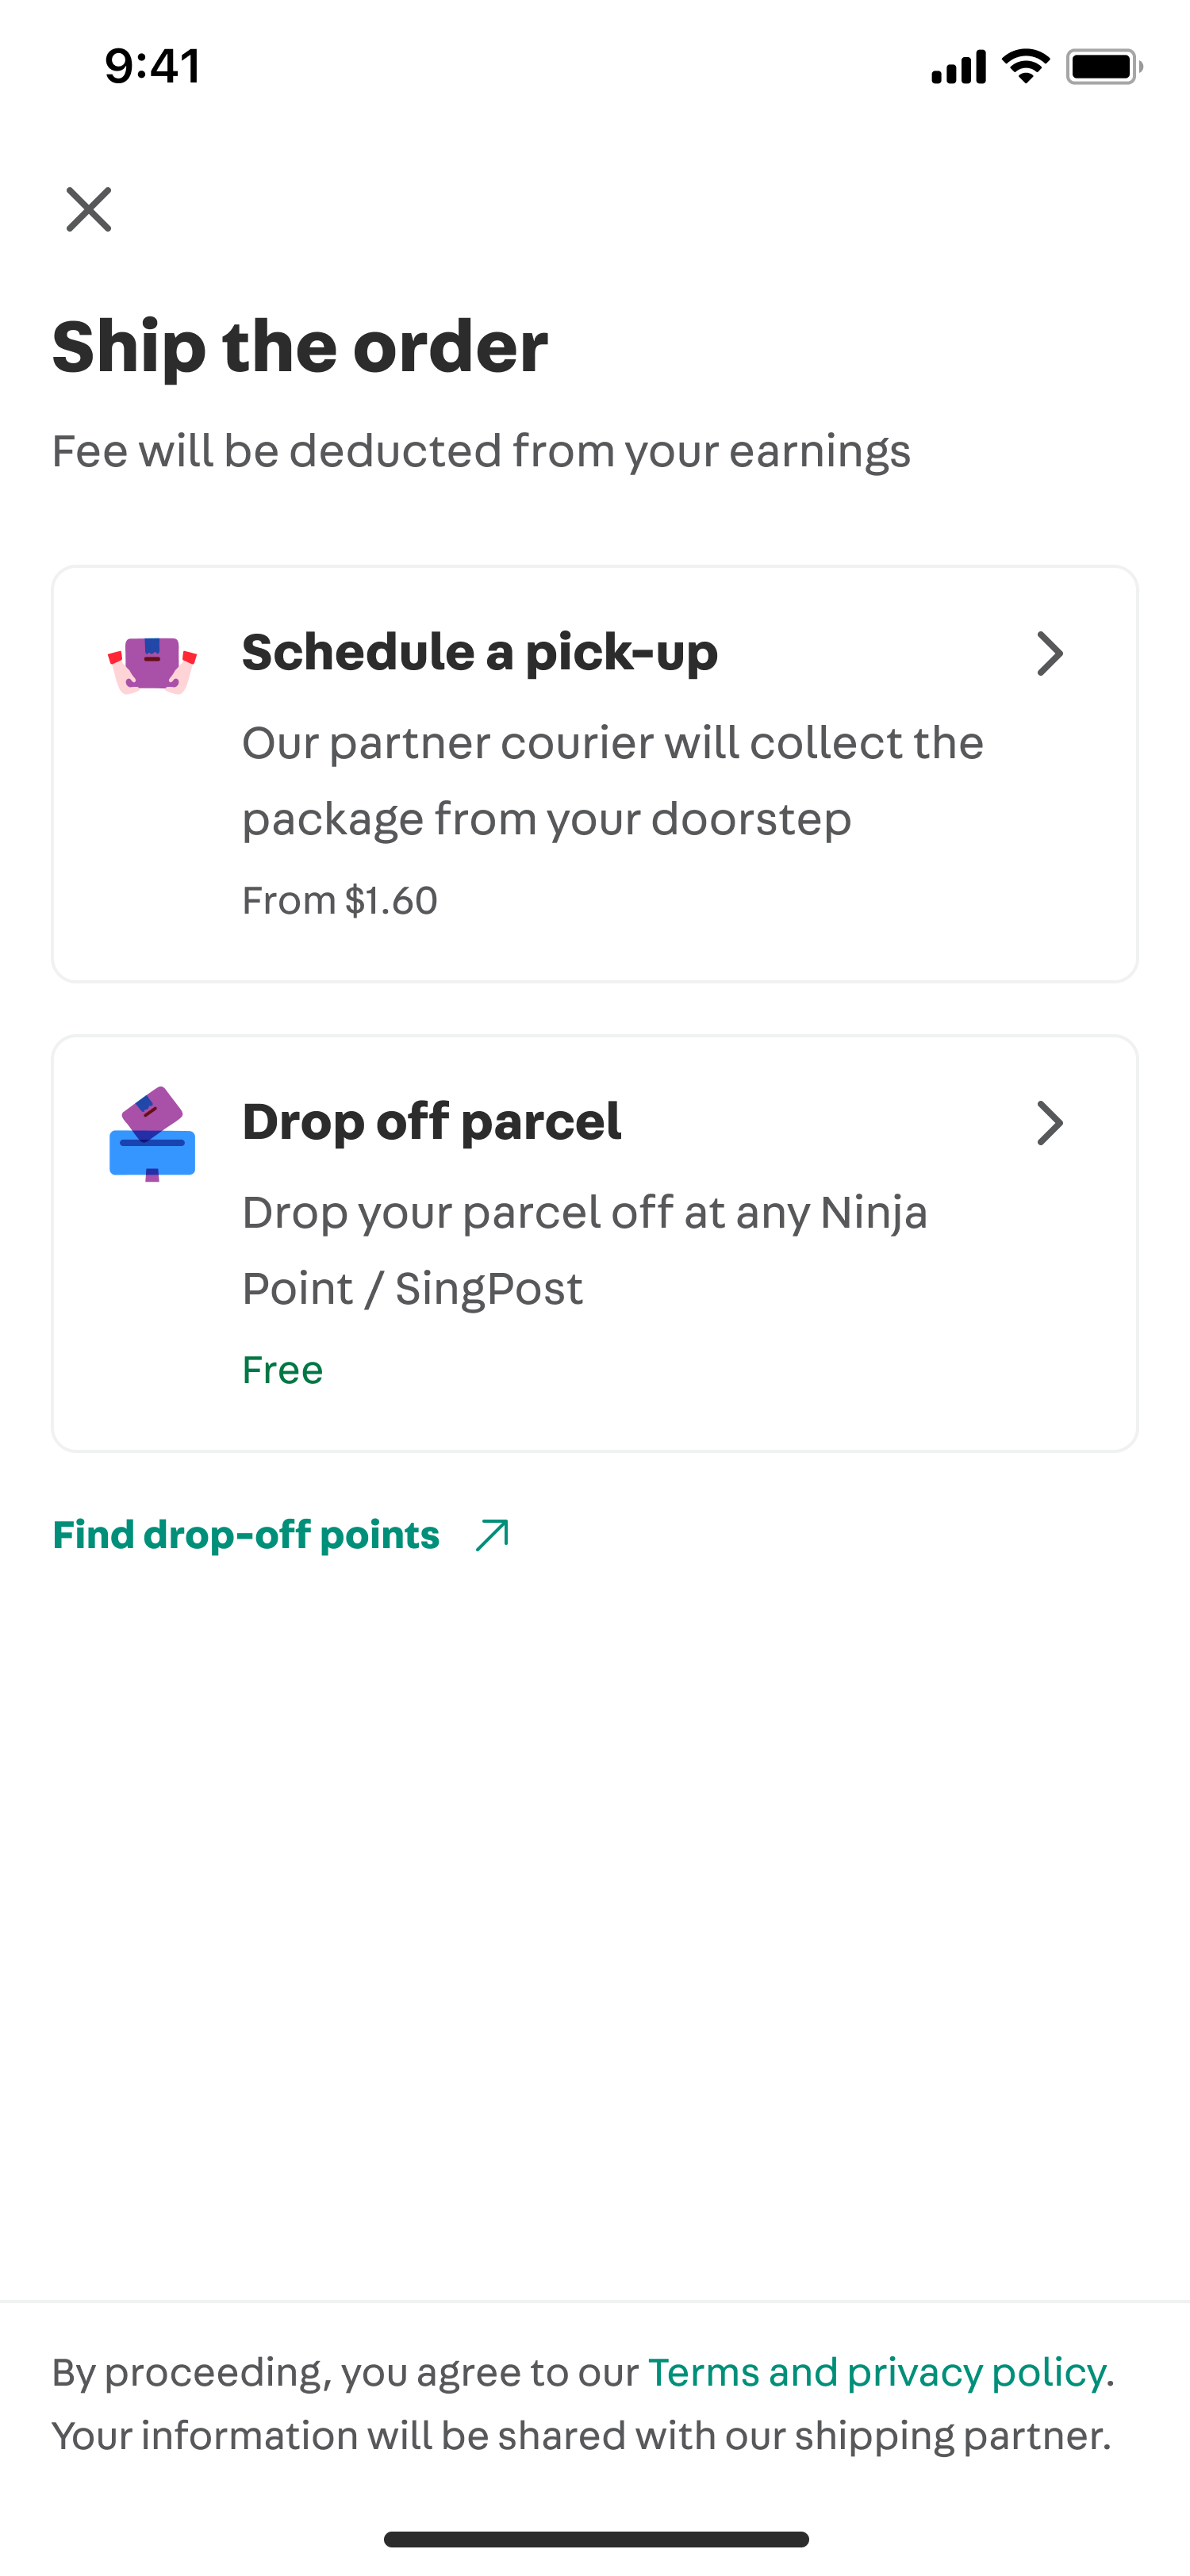Tap the green Free price label

(x=283, y=1369)
